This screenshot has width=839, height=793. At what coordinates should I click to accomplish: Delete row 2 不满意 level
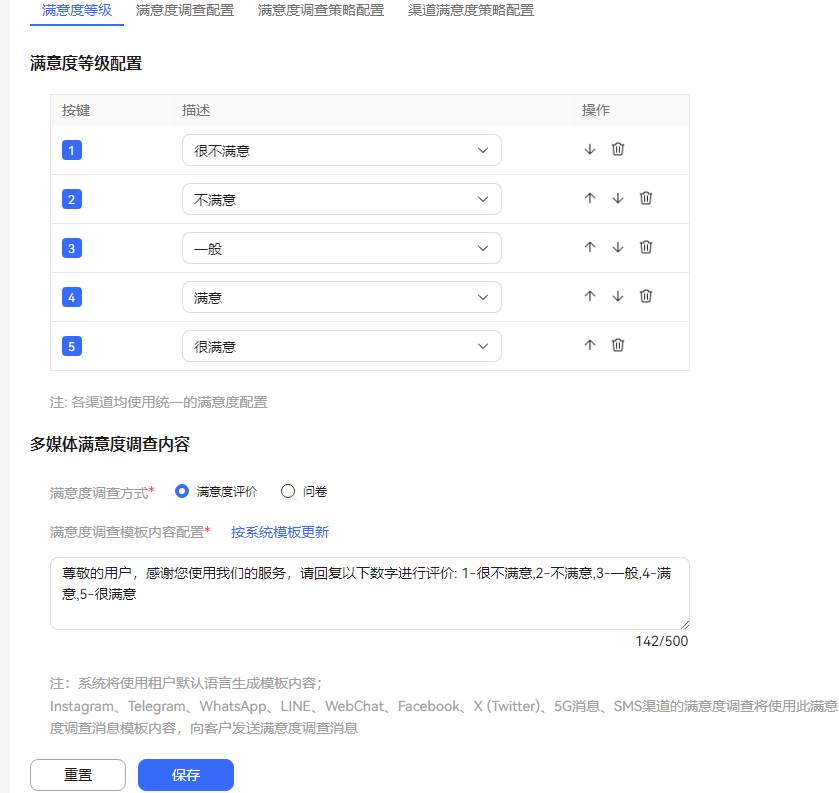(x=646, y=199)
